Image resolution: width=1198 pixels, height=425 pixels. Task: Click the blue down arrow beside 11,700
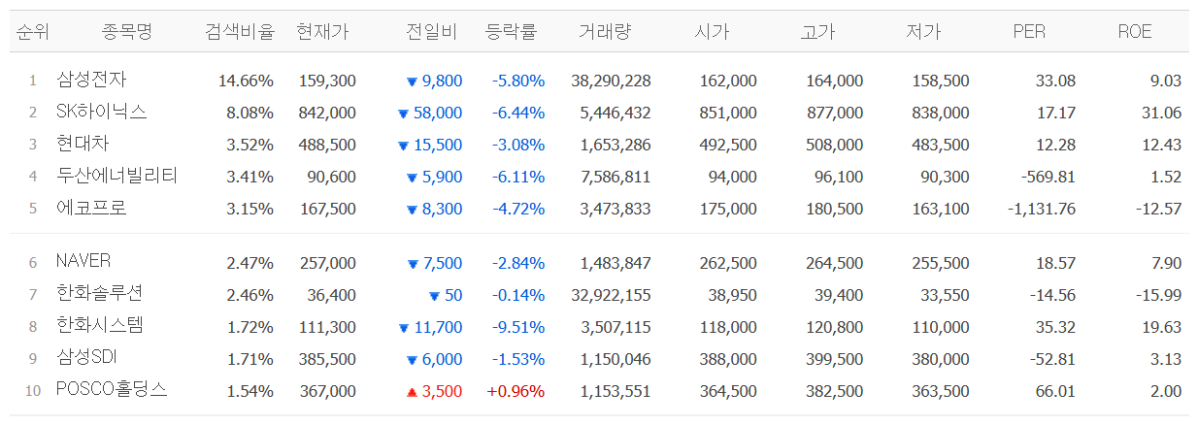tap(403, 328)
